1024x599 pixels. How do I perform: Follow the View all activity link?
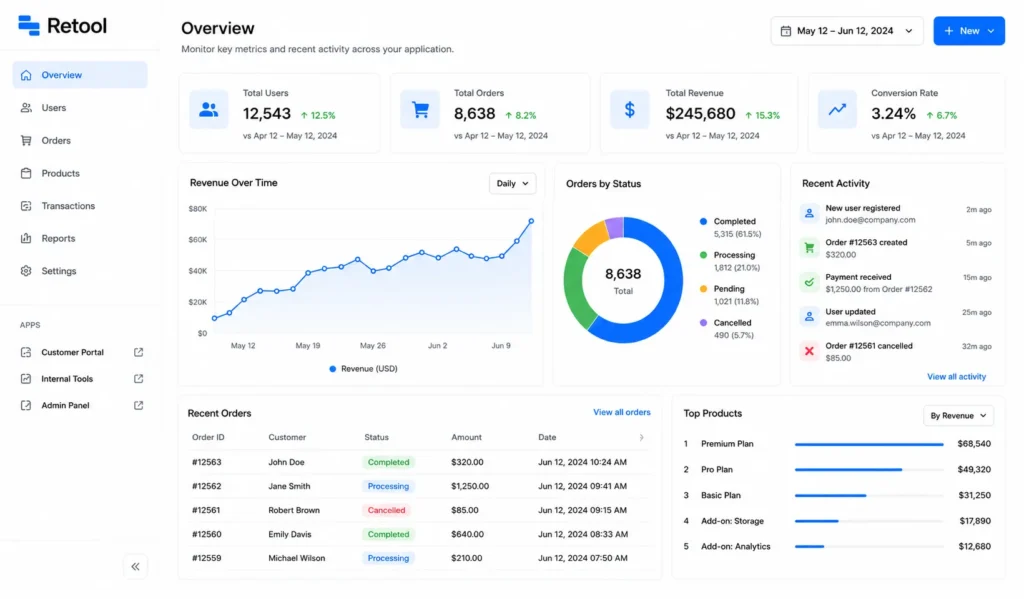tap(957, 377)
